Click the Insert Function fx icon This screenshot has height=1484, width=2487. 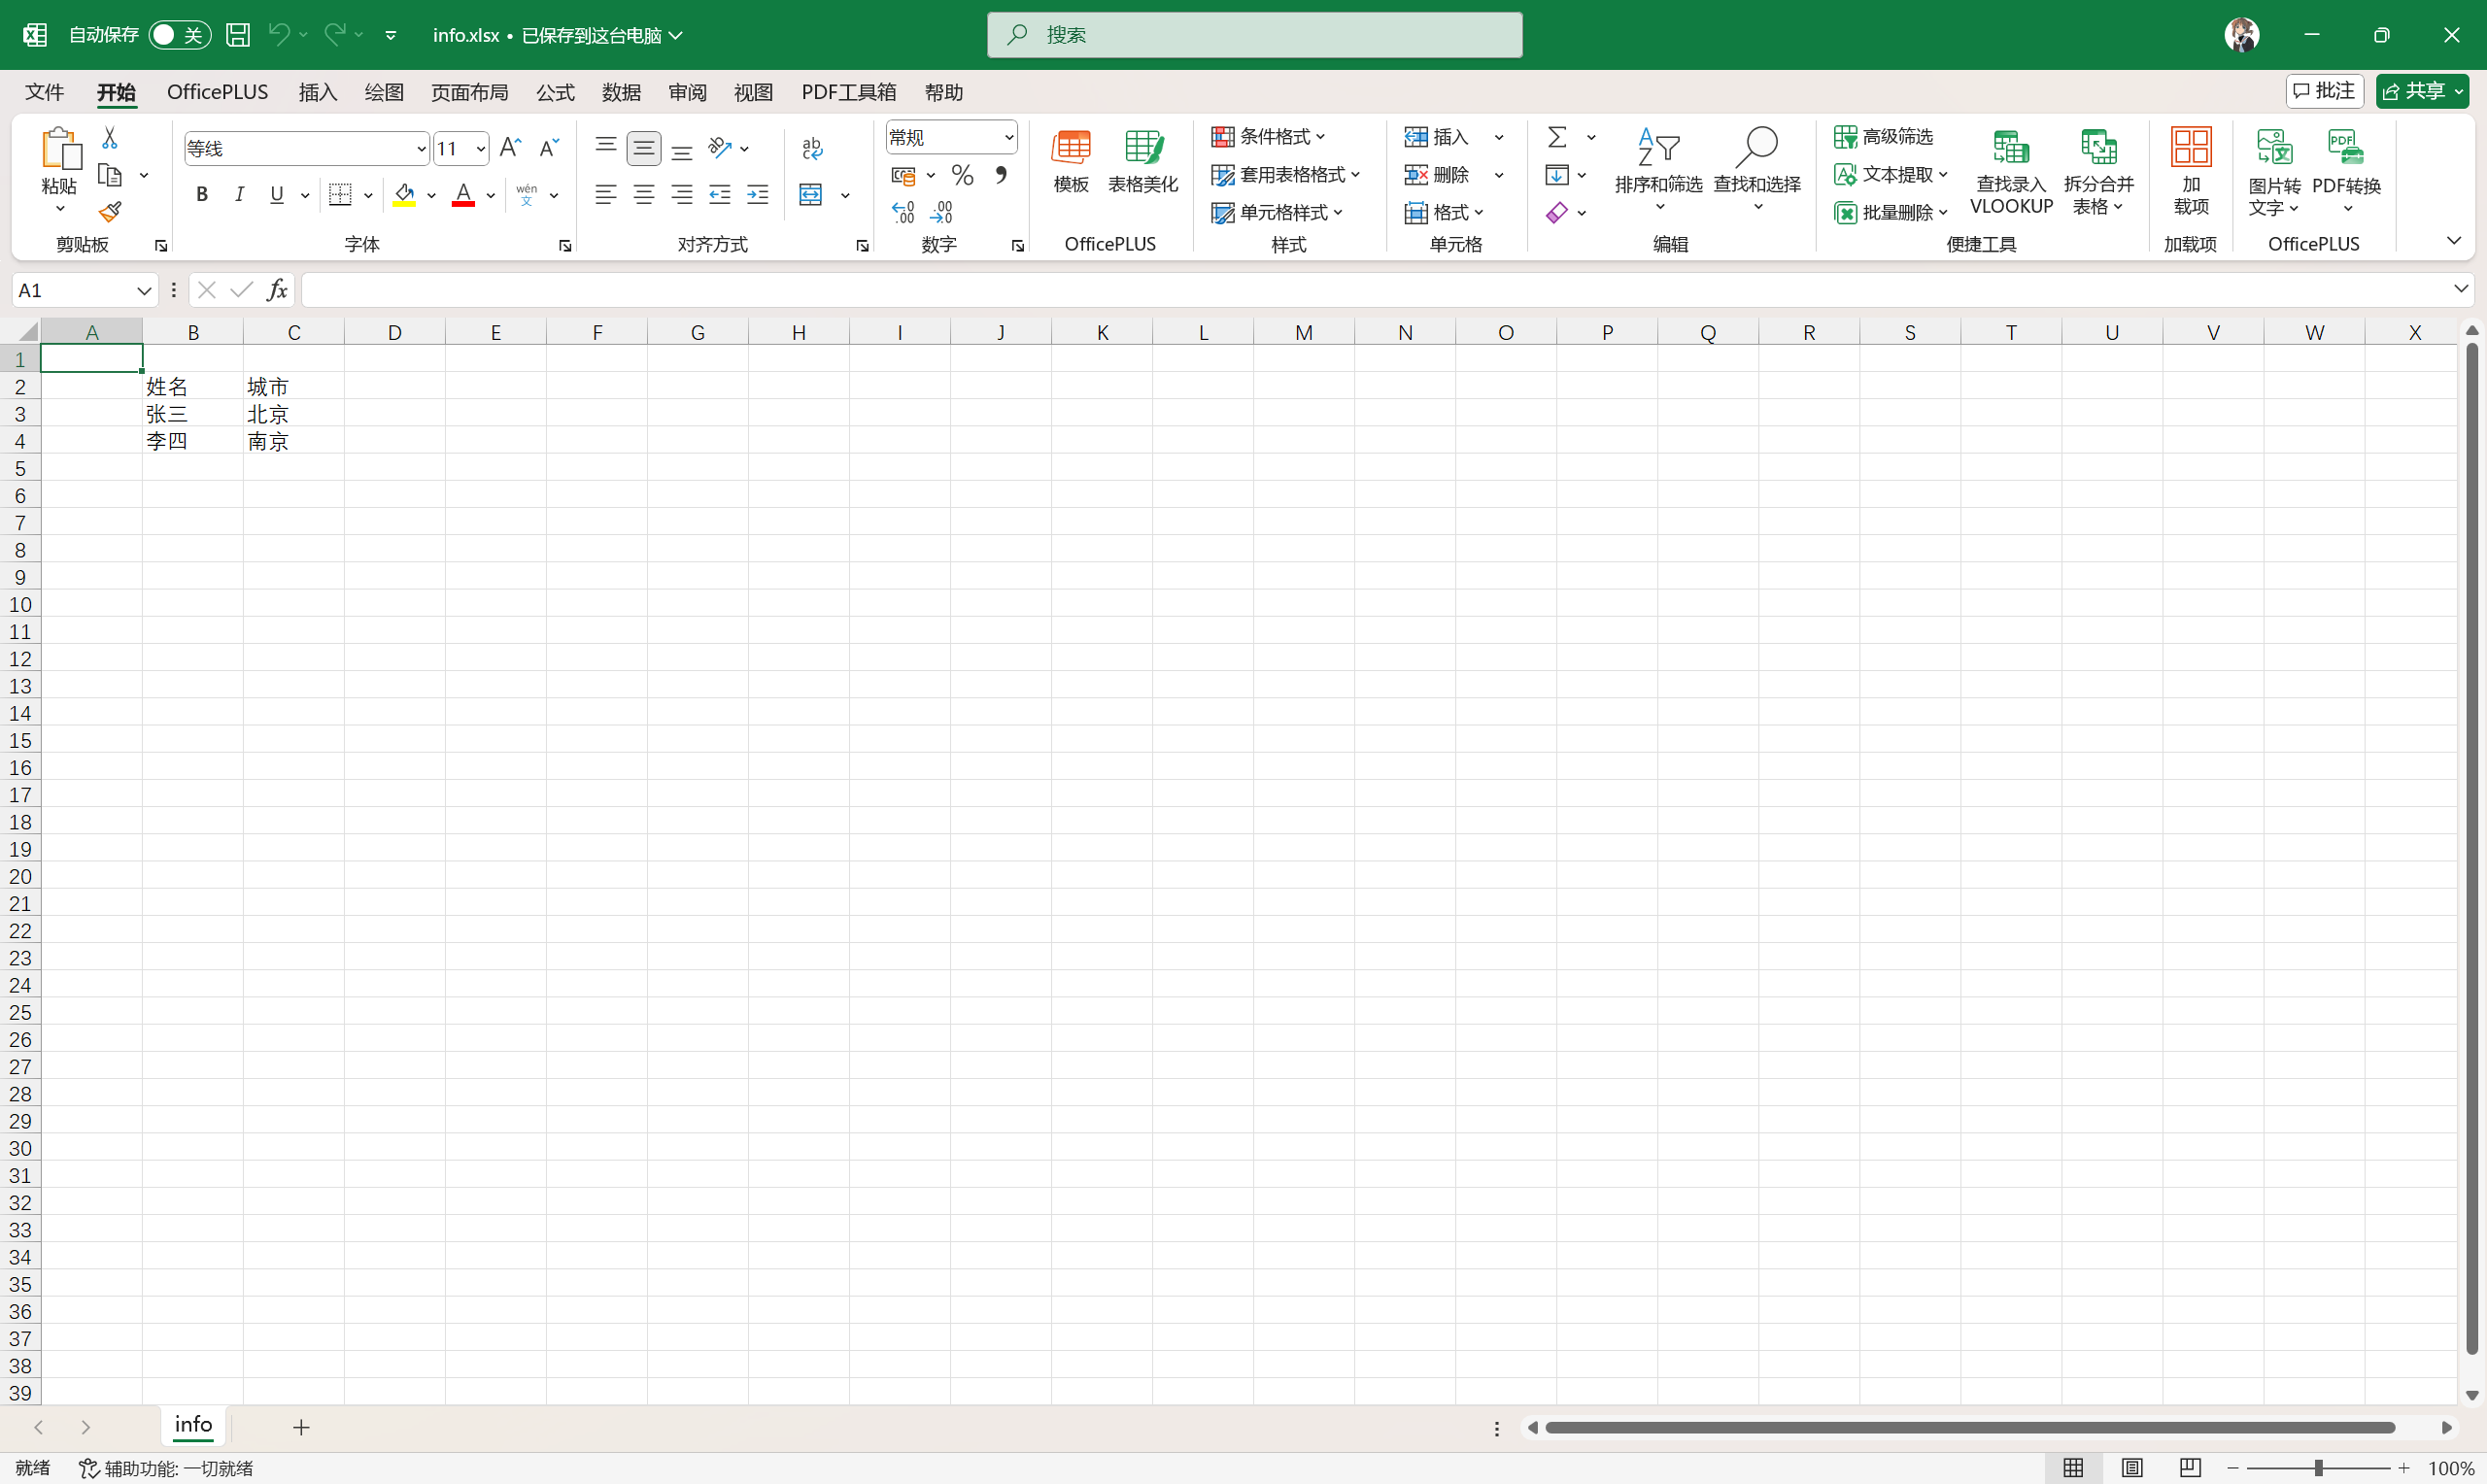point(277,290)
